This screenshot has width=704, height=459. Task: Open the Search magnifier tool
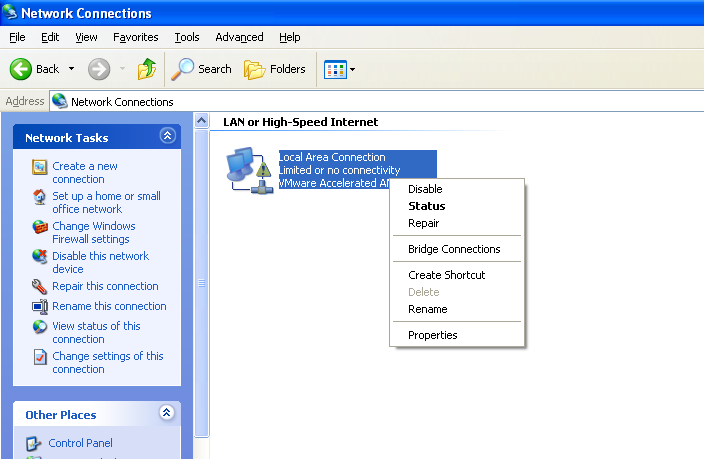click(182, 69)
